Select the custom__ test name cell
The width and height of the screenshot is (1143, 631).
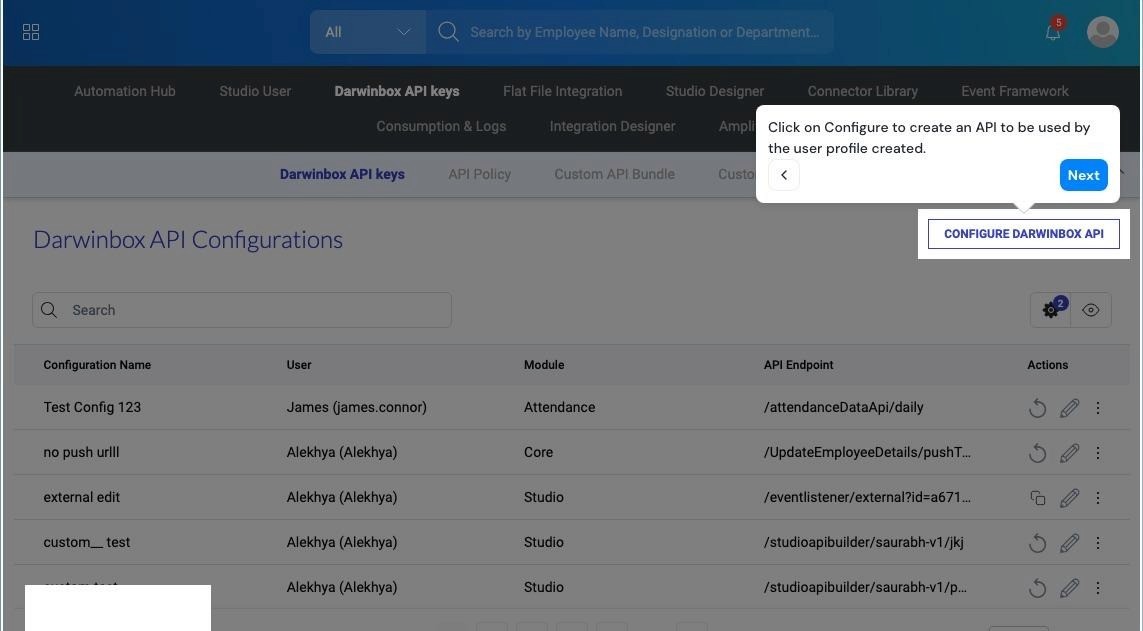point(87,543)
